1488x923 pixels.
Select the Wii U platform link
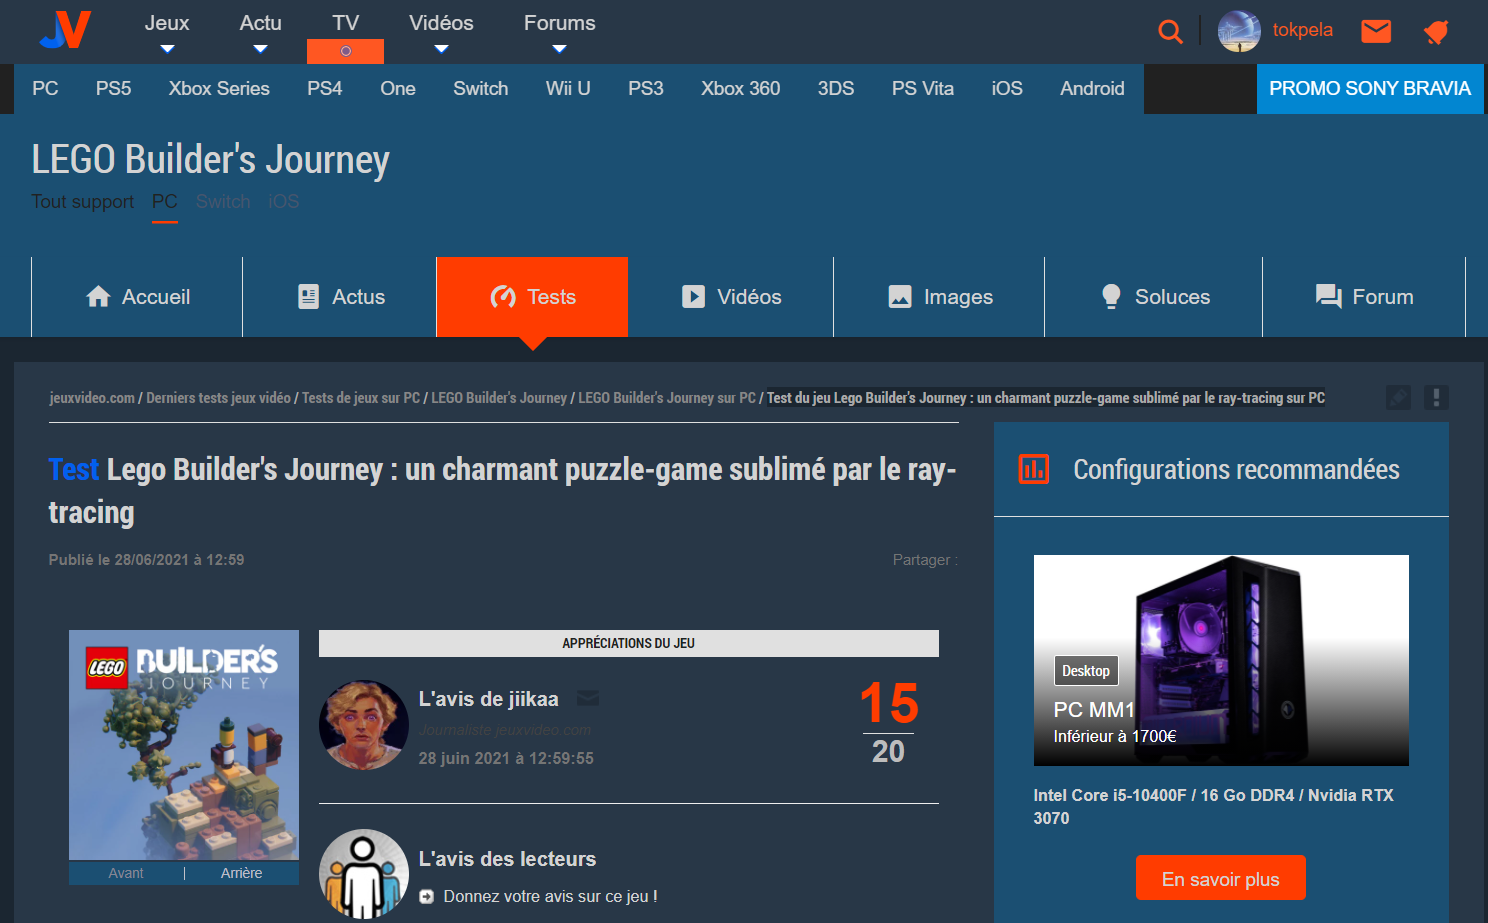[x=568, y=89]
